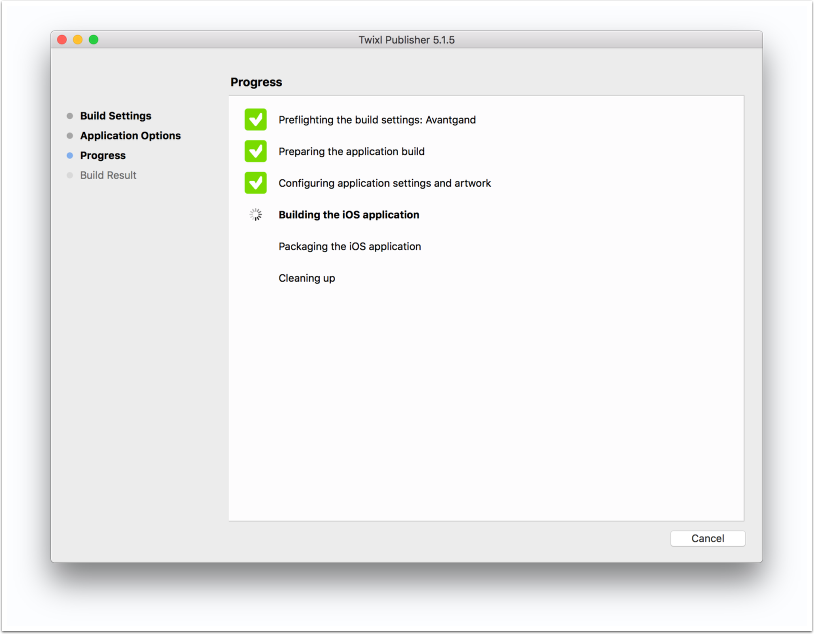
Task: Select Progress step in sidebar
Action: pos(103,155)
